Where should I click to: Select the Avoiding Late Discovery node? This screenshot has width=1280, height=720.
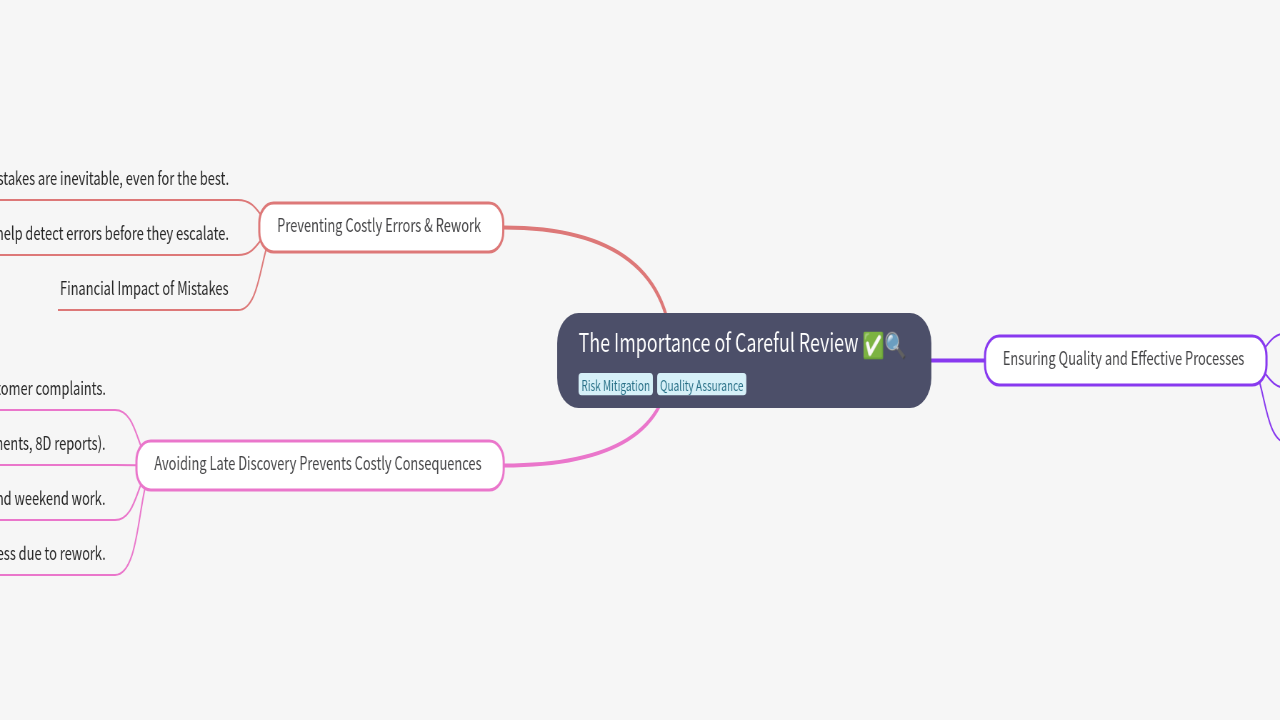(x=318, y=465)
